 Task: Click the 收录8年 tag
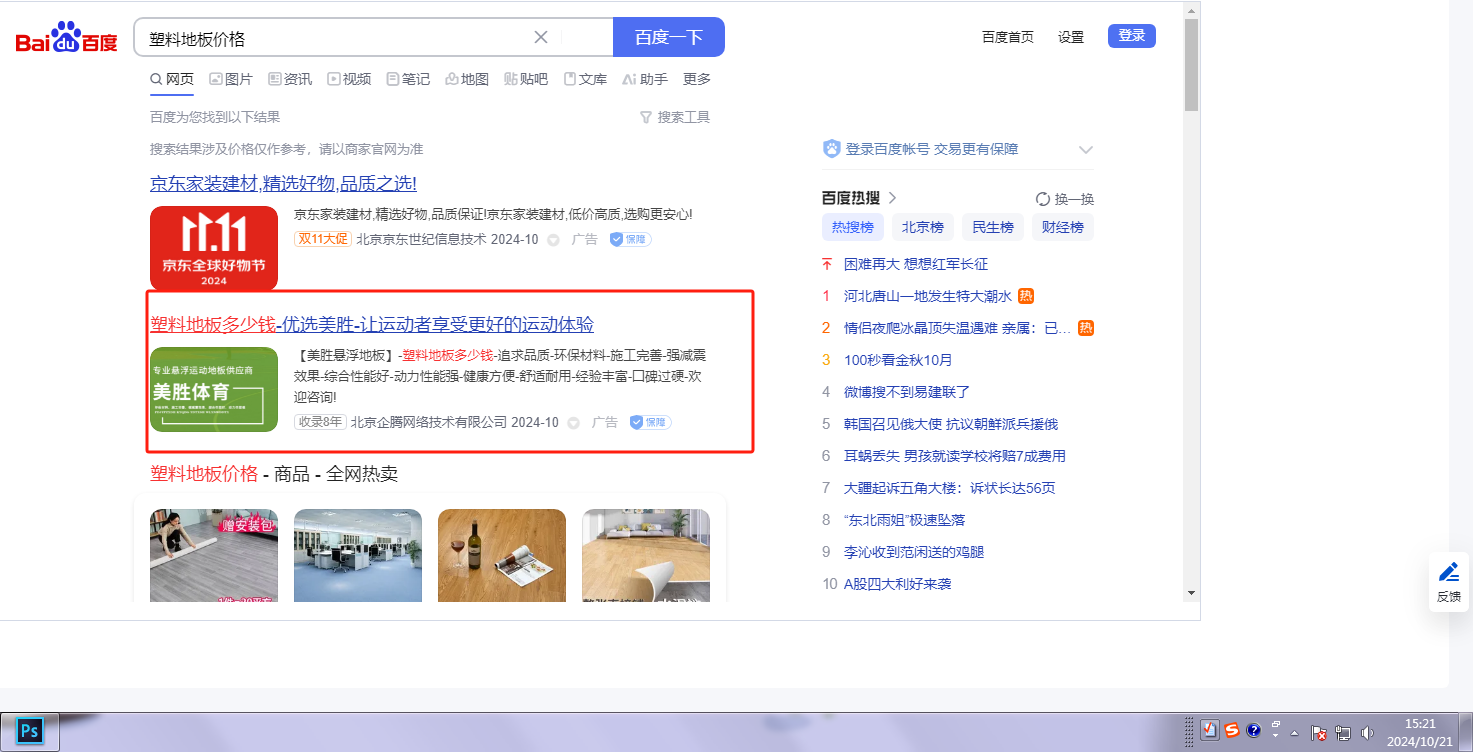tap(320, 422)
